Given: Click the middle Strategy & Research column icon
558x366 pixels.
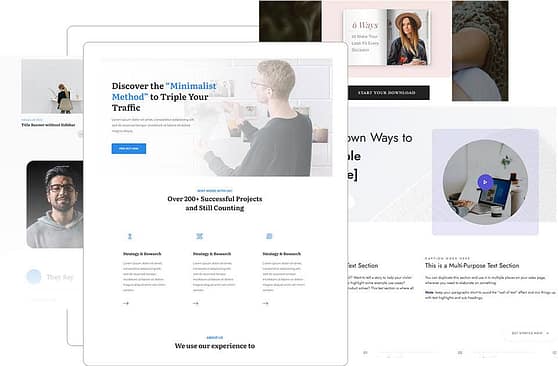Looking at the screenshot, I should tap(200, 236).
